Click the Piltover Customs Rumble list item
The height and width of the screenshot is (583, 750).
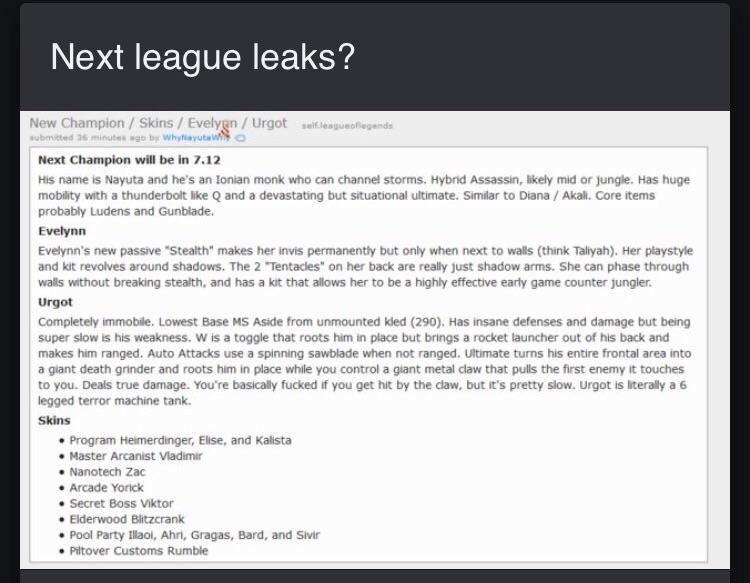click(x=139, y=550)
